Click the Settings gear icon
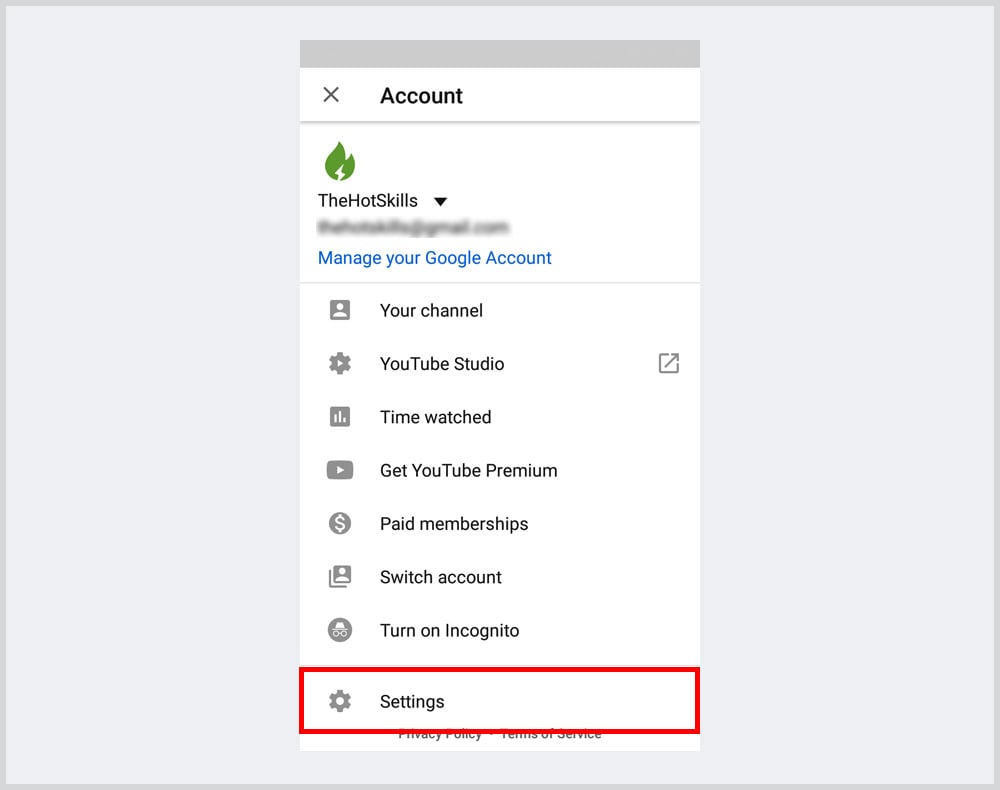Image resolution: width=1000 pixels, height=790 pixels. (340, 701)
